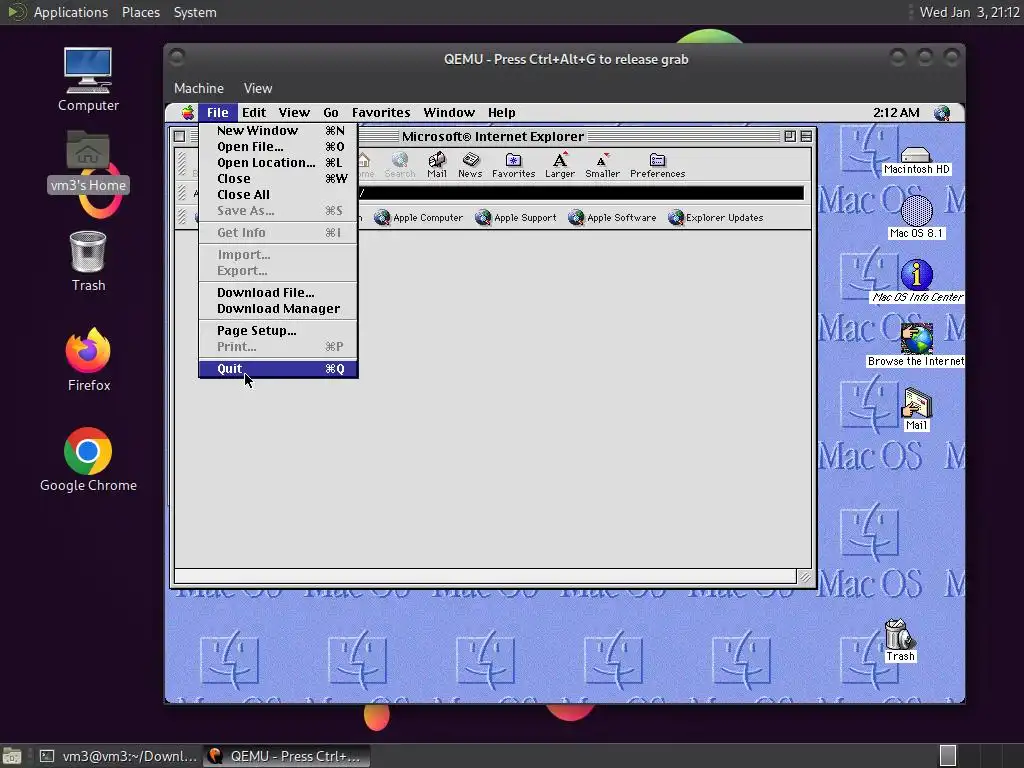This screenshot has width=1024, height=768.
Task: Open the Preferences toolbar icon
Action: coord(657,165)
